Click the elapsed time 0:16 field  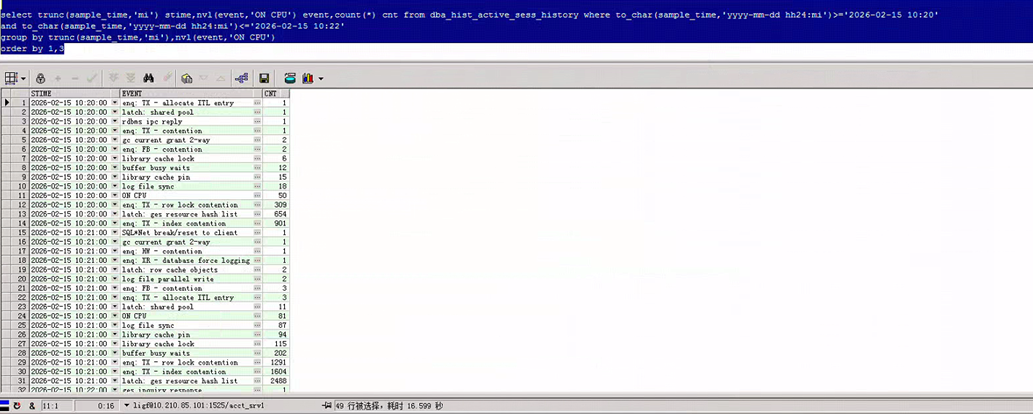tap(98, 405)
